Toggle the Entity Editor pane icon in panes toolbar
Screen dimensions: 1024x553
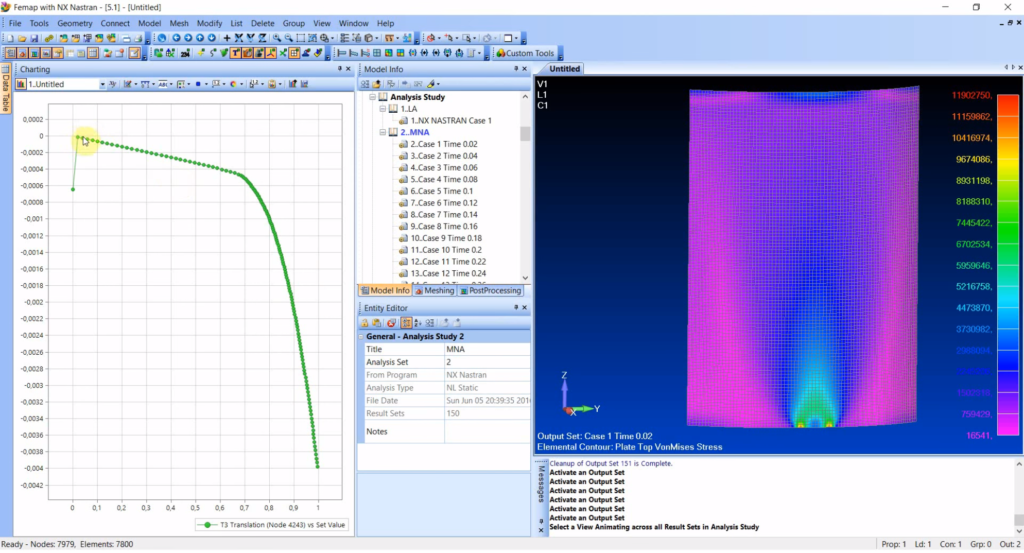coord(57,53)
